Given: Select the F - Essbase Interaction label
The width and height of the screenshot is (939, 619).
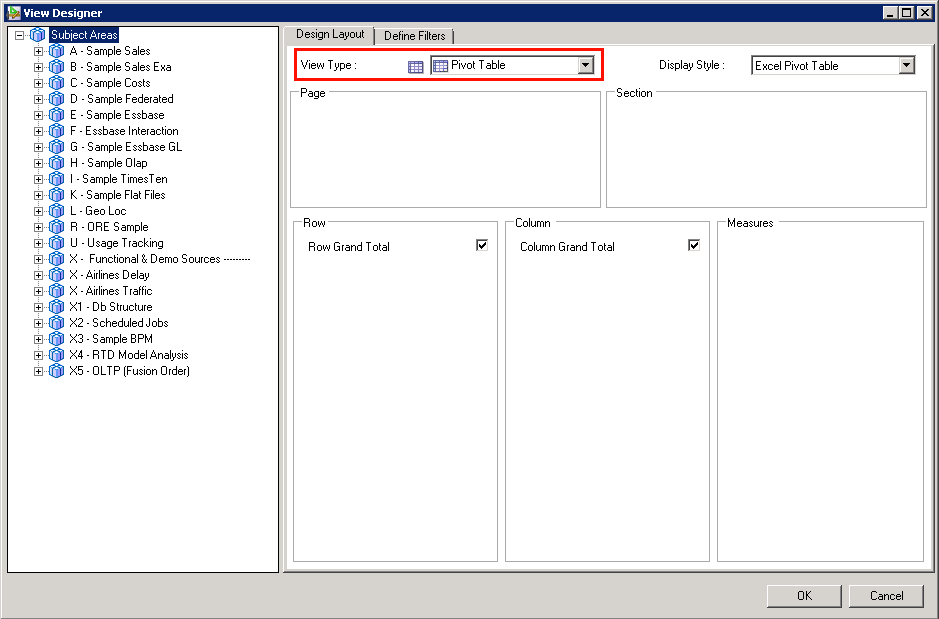Looking at the screenshot, I should (124, 131).
